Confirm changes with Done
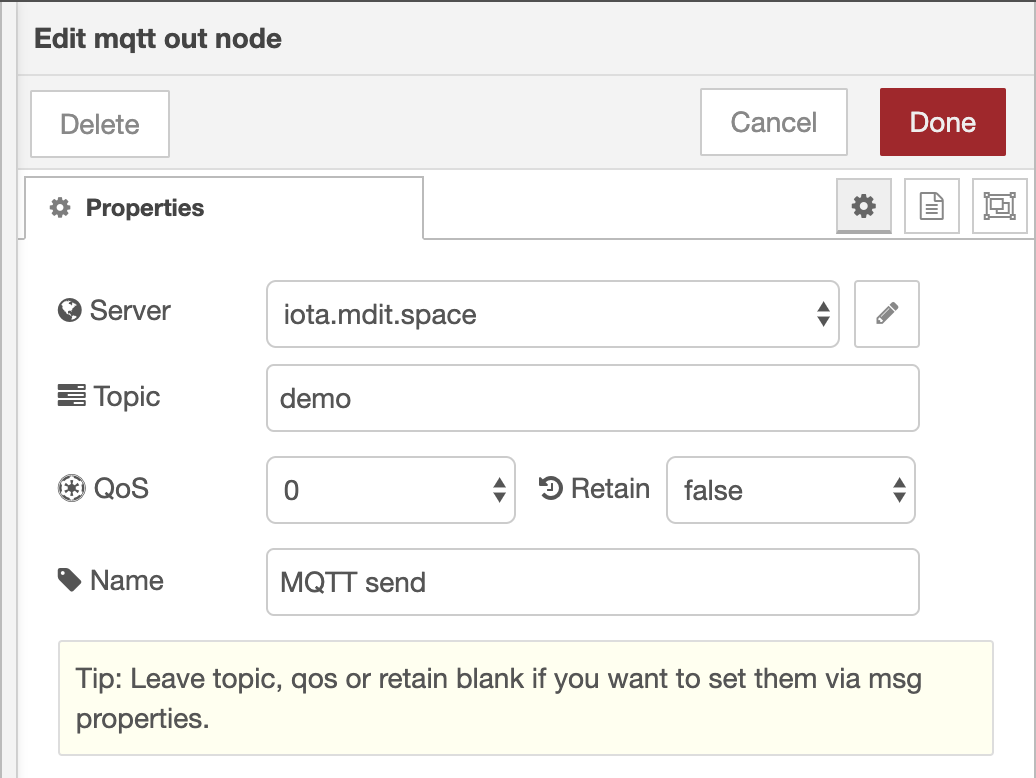1036x778 pixels. (943, 122)
